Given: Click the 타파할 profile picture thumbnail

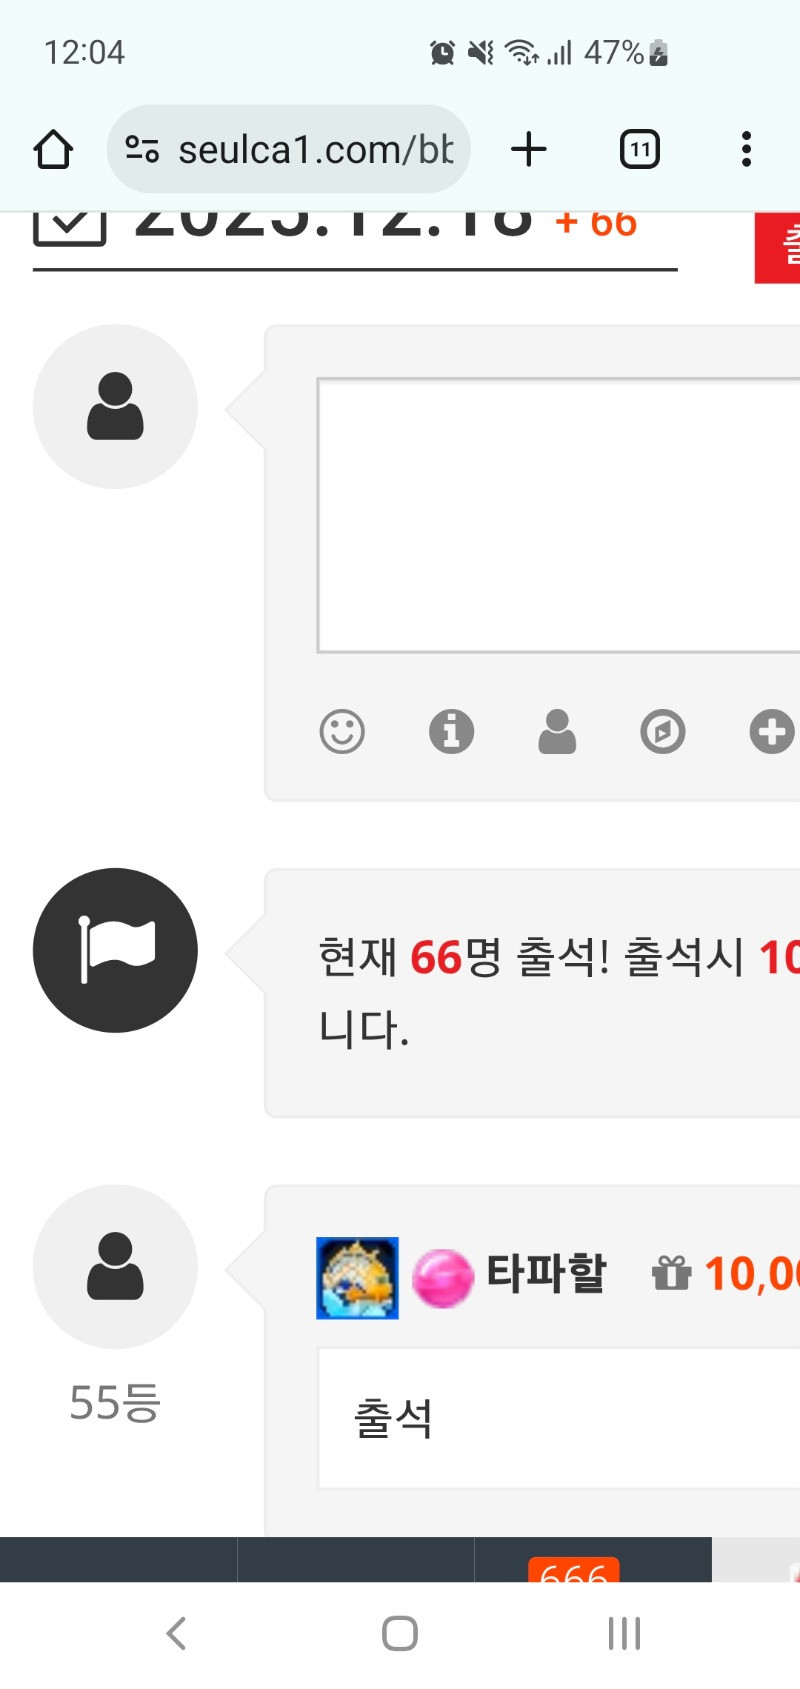Looking at the screenshot, I should pos(357,1278).
